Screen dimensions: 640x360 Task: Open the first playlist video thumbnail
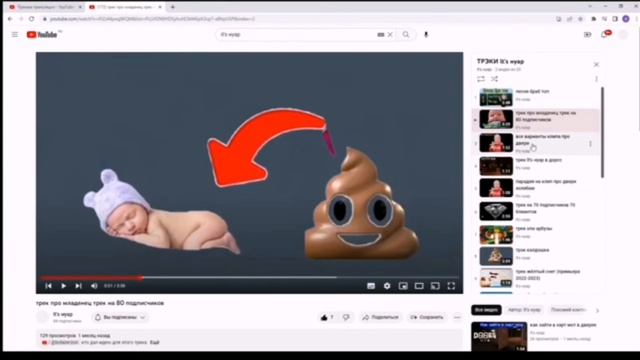pos(496,97)
